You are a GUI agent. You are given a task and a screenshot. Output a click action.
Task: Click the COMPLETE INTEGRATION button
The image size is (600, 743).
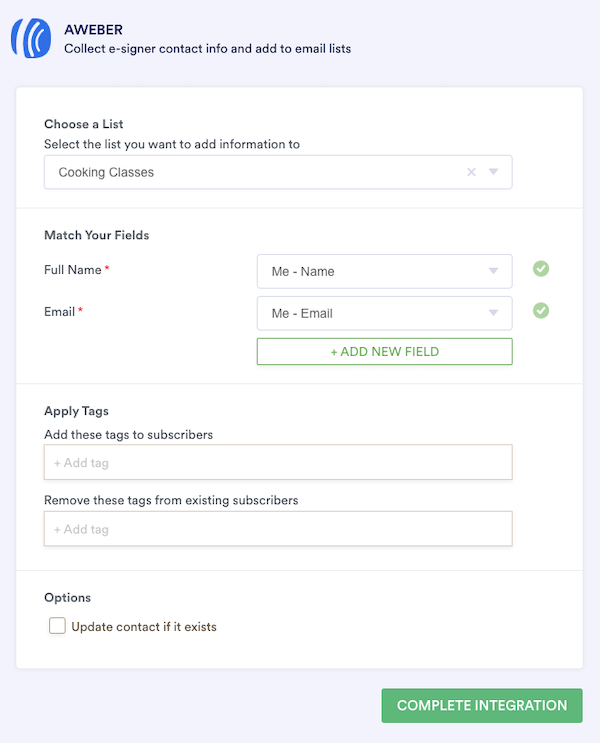click(x=481, y=705)
